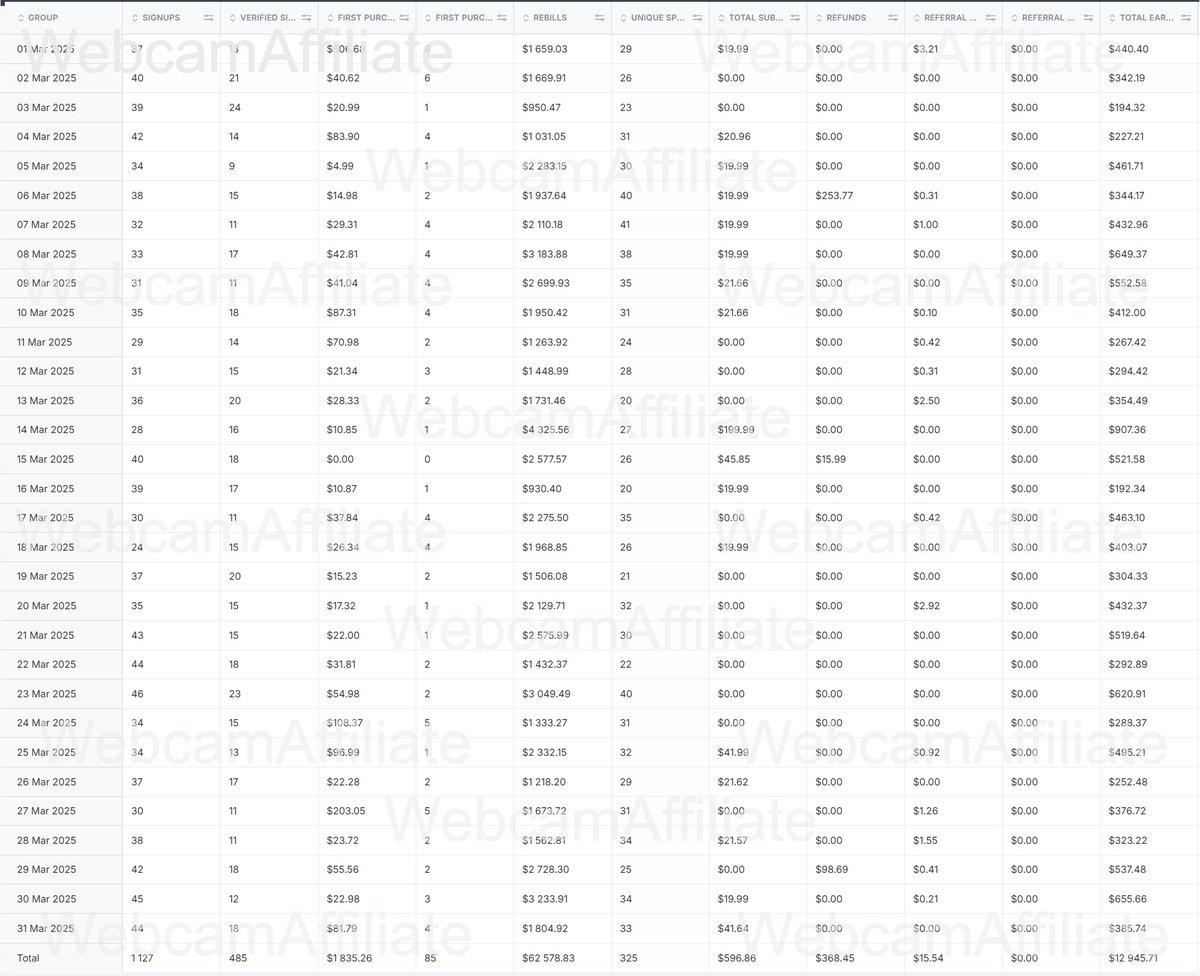Open column options icon for Verified Si...
The height and width of the screenshot is (976, 1200).
point(306,18)
